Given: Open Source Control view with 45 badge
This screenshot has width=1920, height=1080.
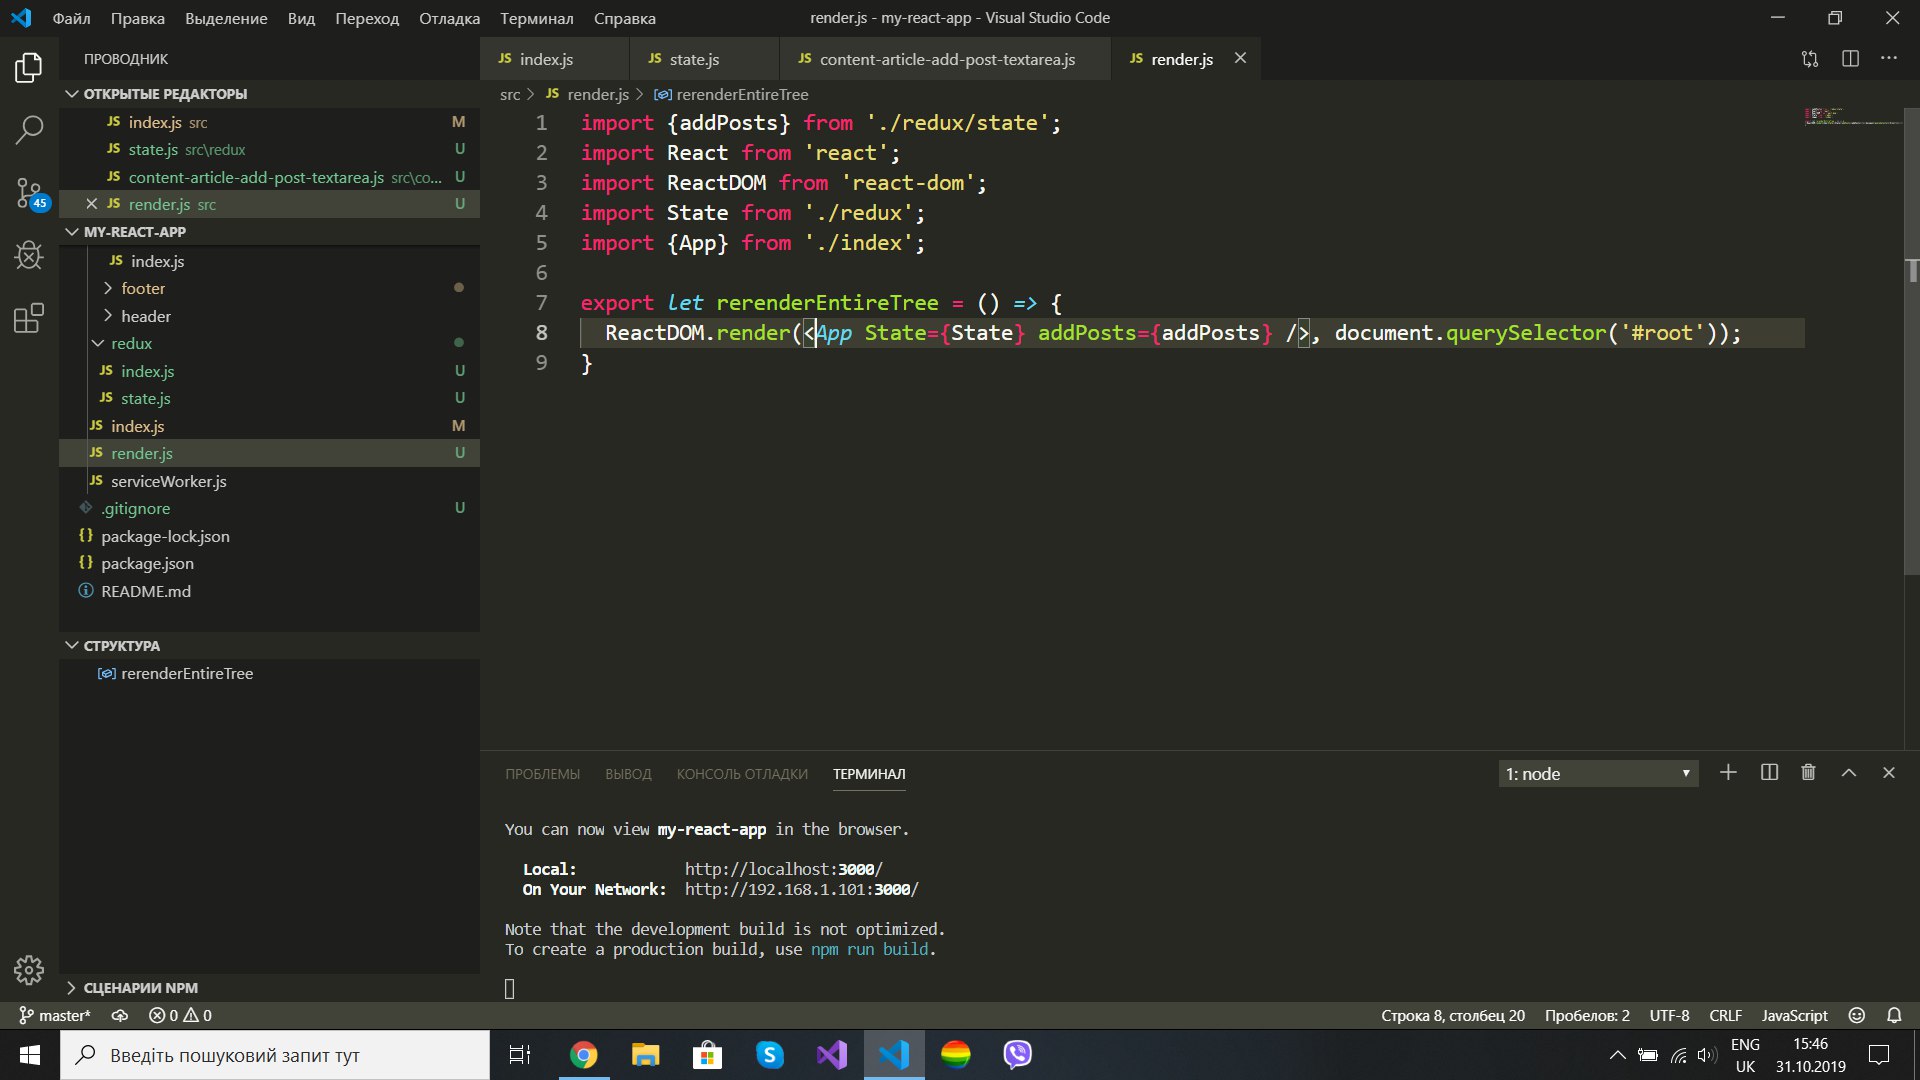Looking at the screenshot, I should tap(29, 192).
